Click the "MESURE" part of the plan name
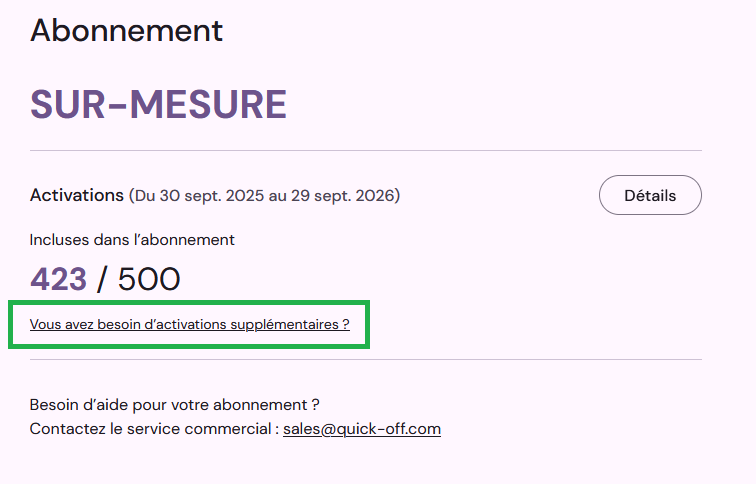The image size is (756, 484). click(208, 104)
